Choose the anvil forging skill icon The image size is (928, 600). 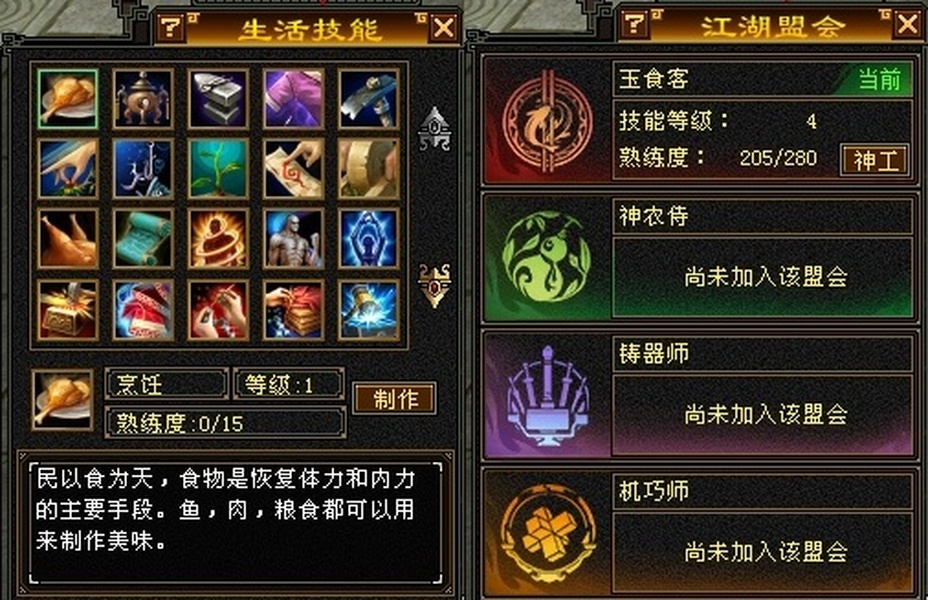click(218, 99)
